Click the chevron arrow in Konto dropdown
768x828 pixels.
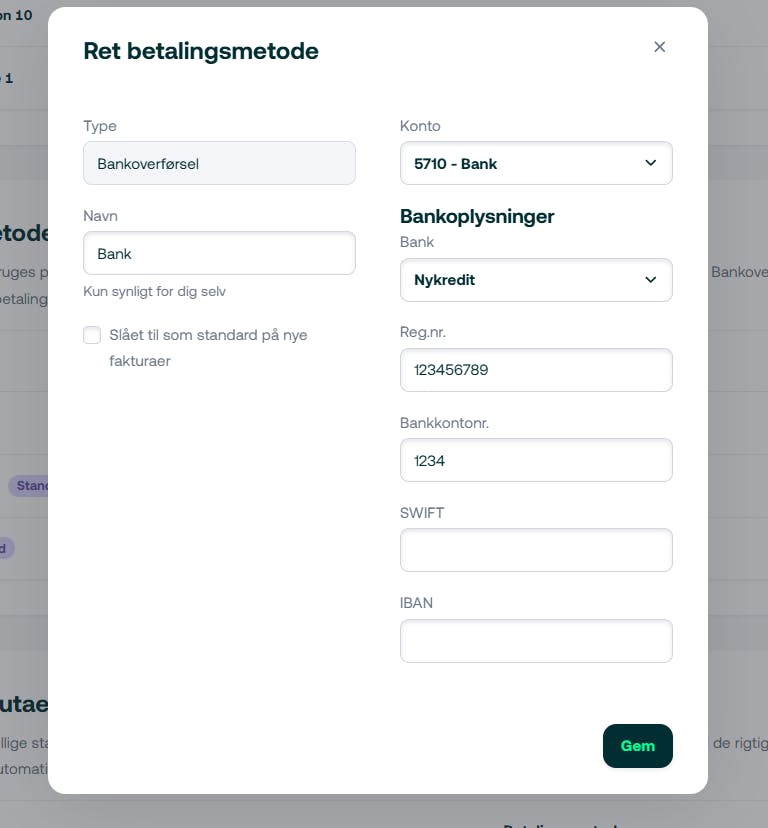pyautogui.click(x=651, y=163)
